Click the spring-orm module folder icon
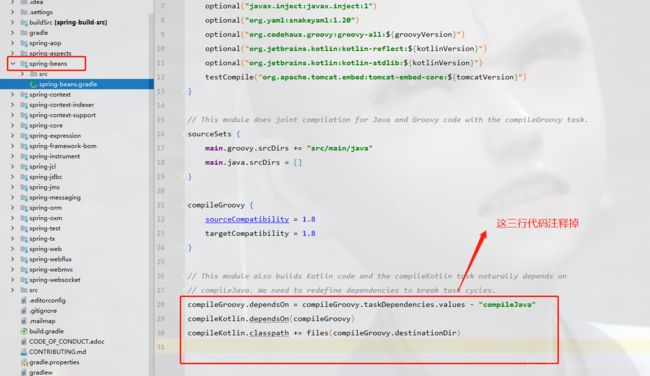Screen dimensions: 650x376 coord(24,208)
